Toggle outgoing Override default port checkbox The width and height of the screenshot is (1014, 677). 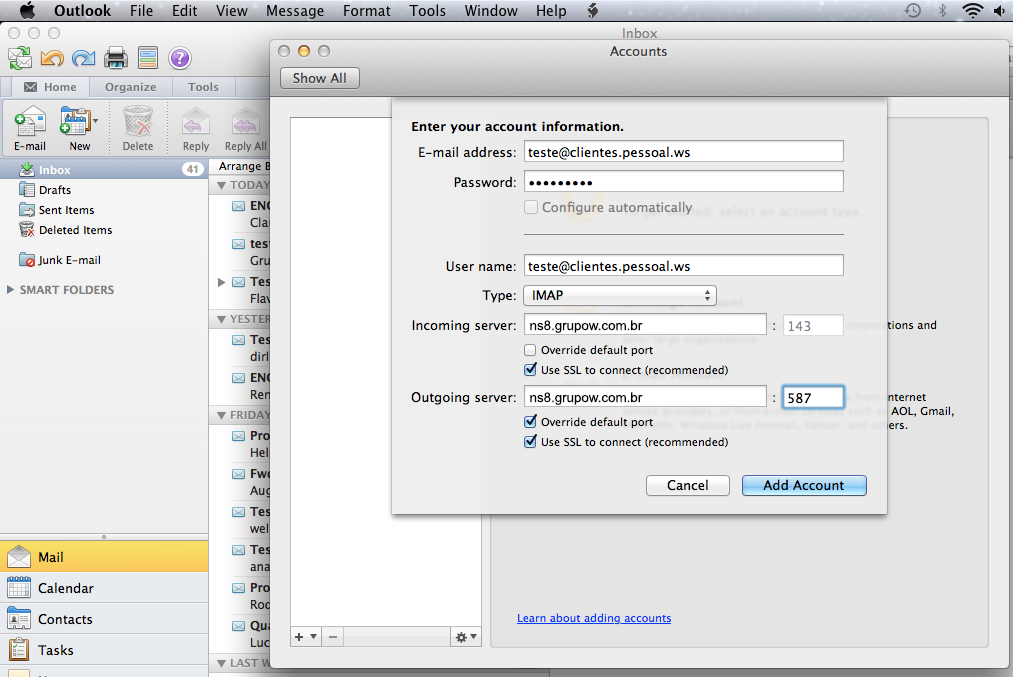[x=530, y=422]
